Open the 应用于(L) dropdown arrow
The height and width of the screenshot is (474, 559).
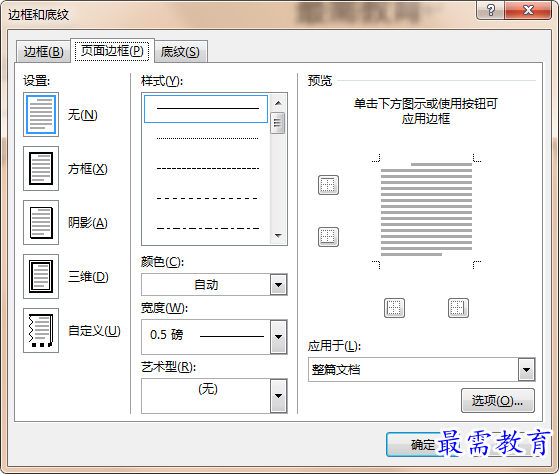pos(527,370)
